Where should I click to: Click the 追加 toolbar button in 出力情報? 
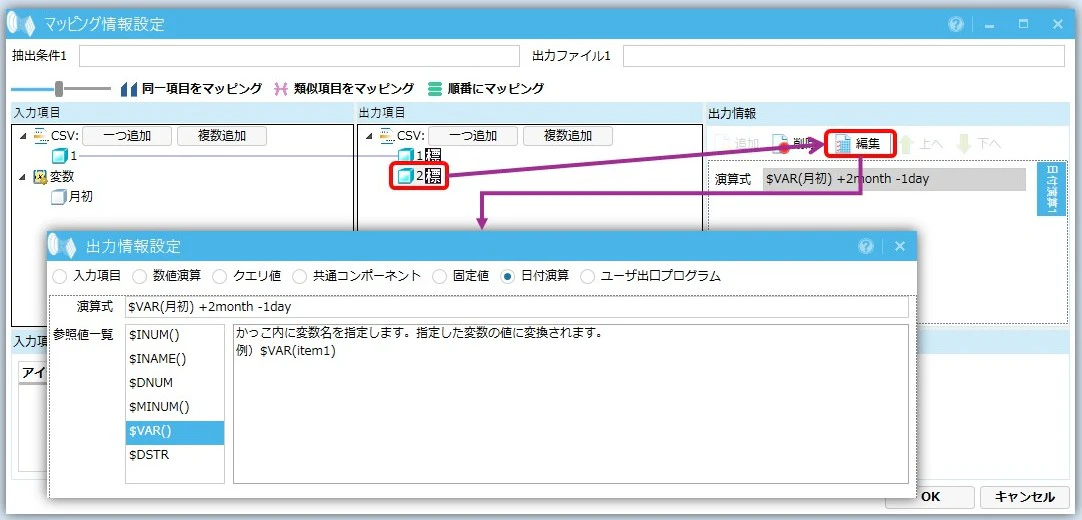(737, 144)
